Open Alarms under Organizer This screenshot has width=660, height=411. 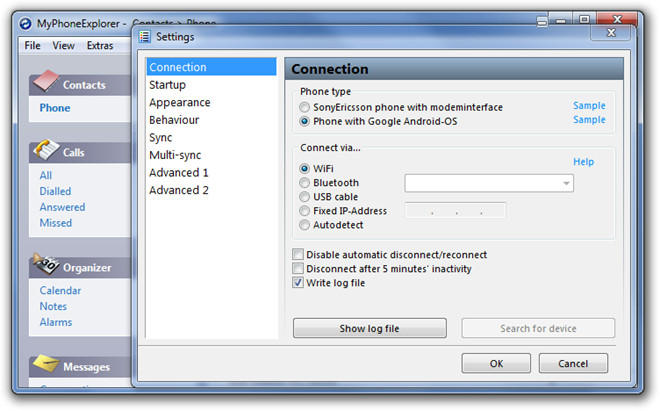[x=56, y=322]
